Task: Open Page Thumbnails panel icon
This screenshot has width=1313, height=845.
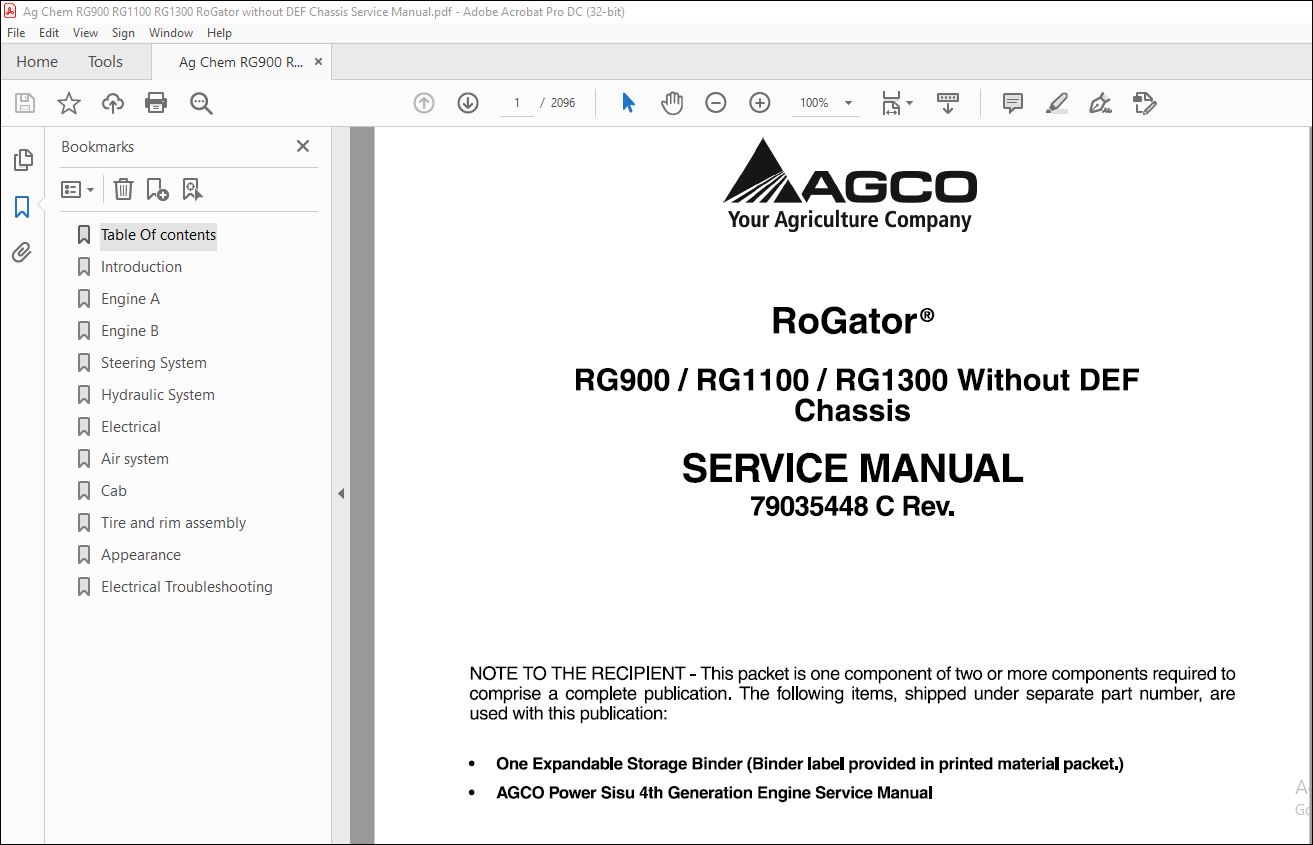Action: [22, 160]
